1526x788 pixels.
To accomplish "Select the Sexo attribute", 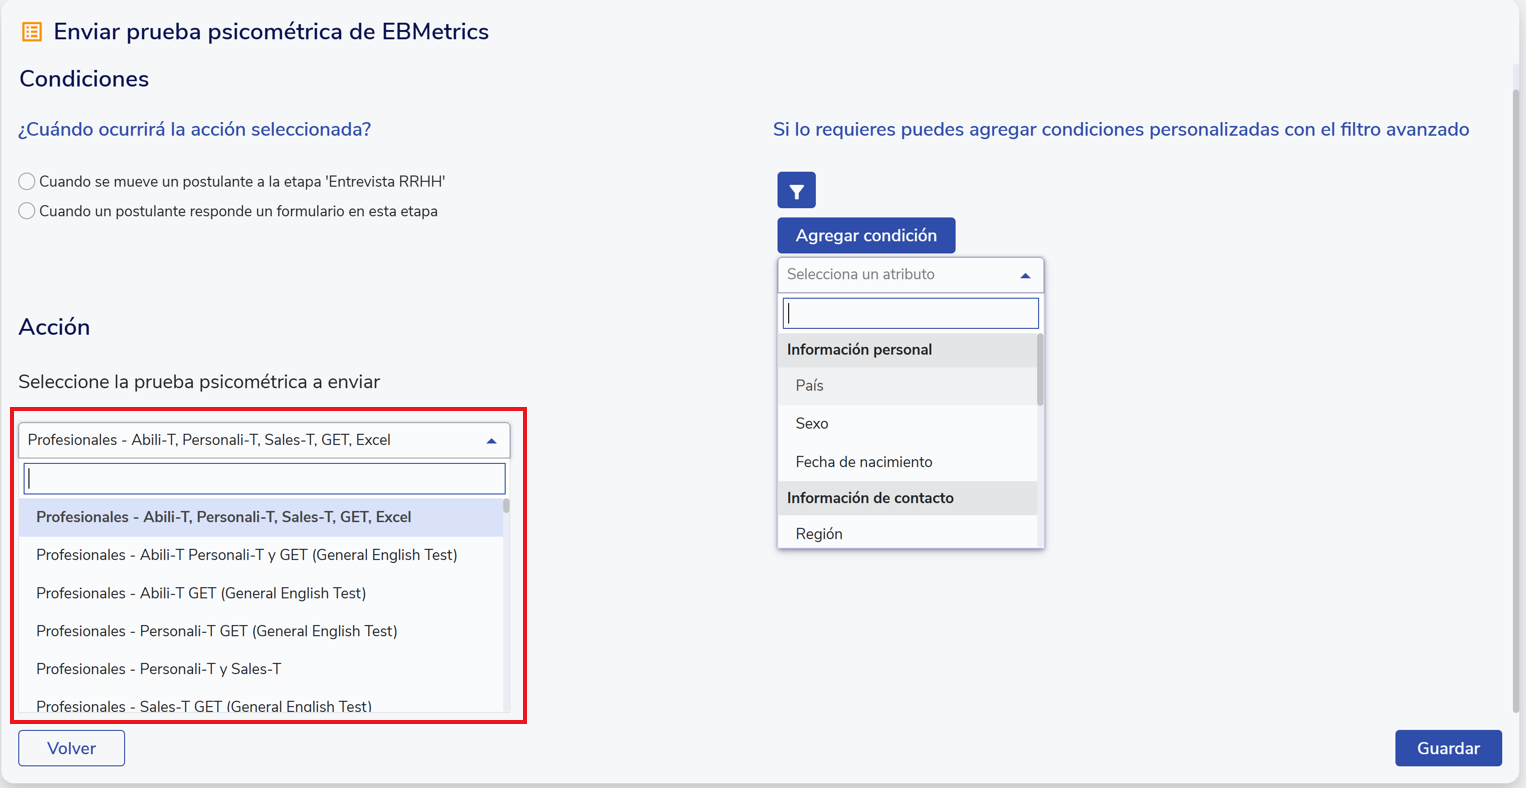I will click(812, 424).
